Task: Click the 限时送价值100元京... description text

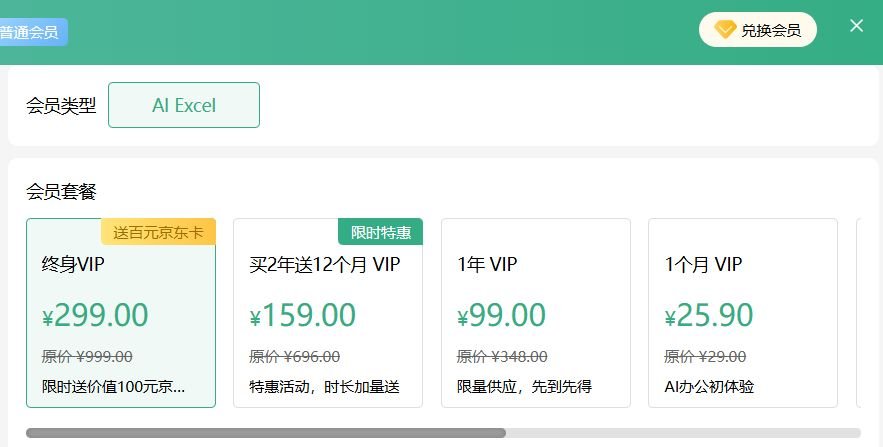Action: [x=113, y=386]
